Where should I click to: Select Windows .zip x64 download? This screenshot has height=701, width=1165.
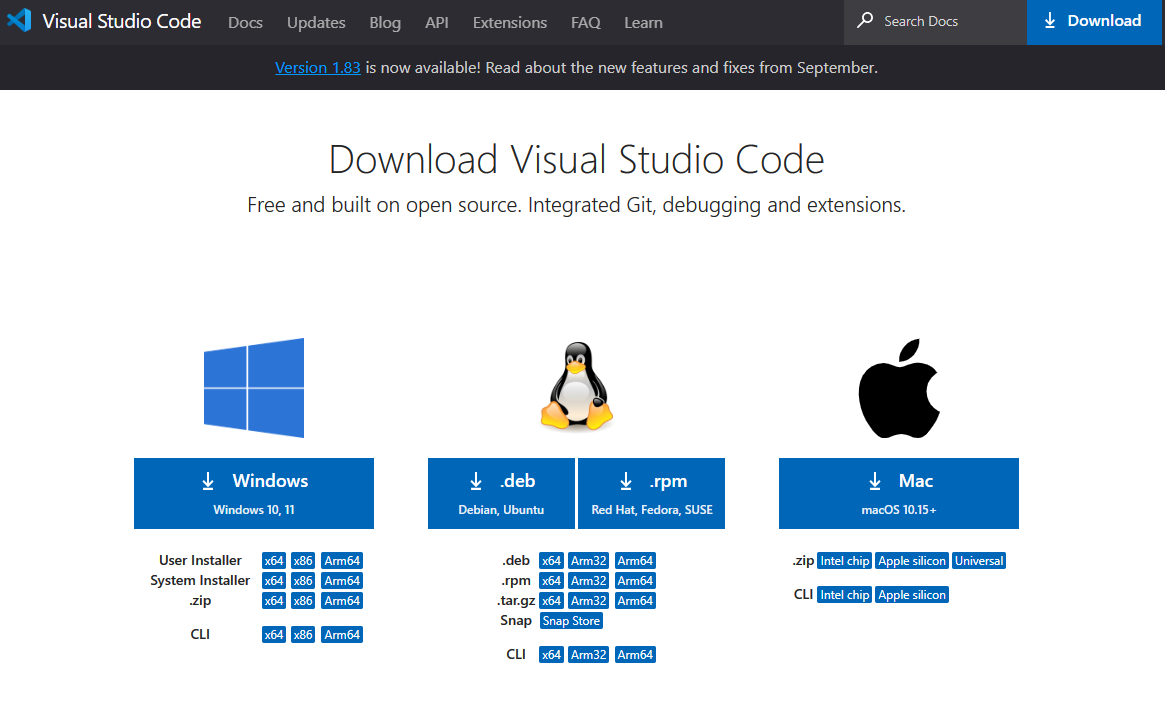273,601
